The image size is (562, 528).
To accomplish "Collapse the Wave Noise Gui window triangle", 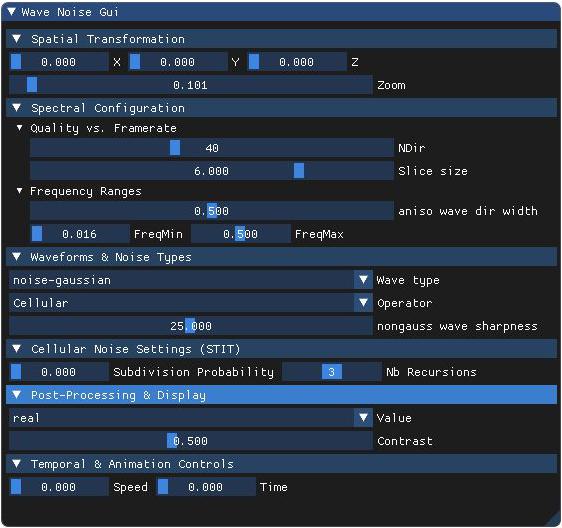I will (x=11, y=11).
